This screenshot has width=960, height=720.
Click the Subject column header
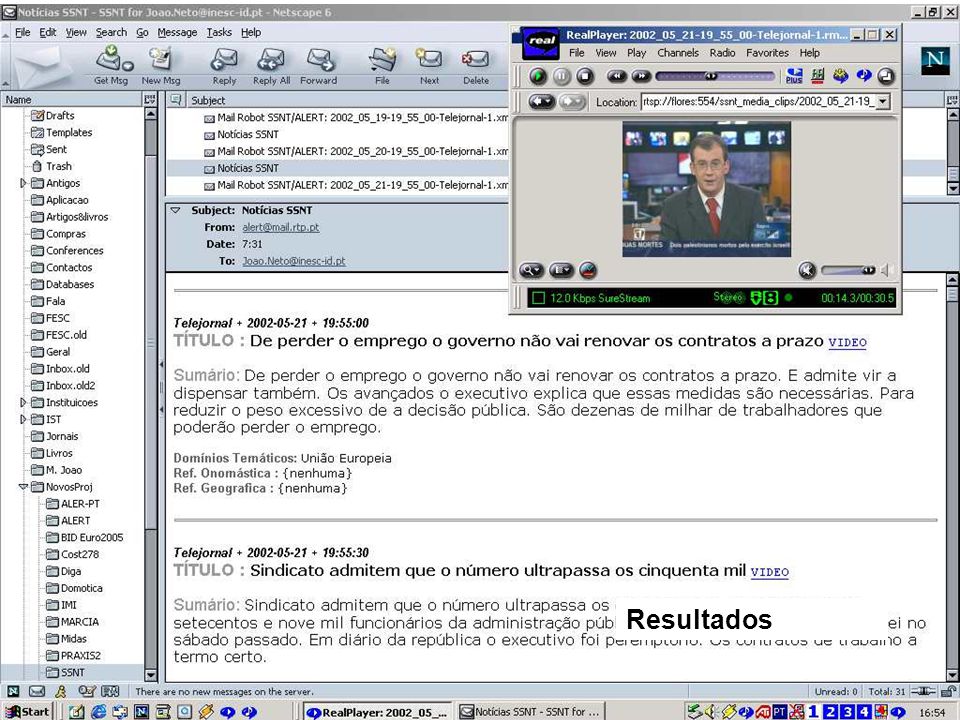(x=348, y=100)
